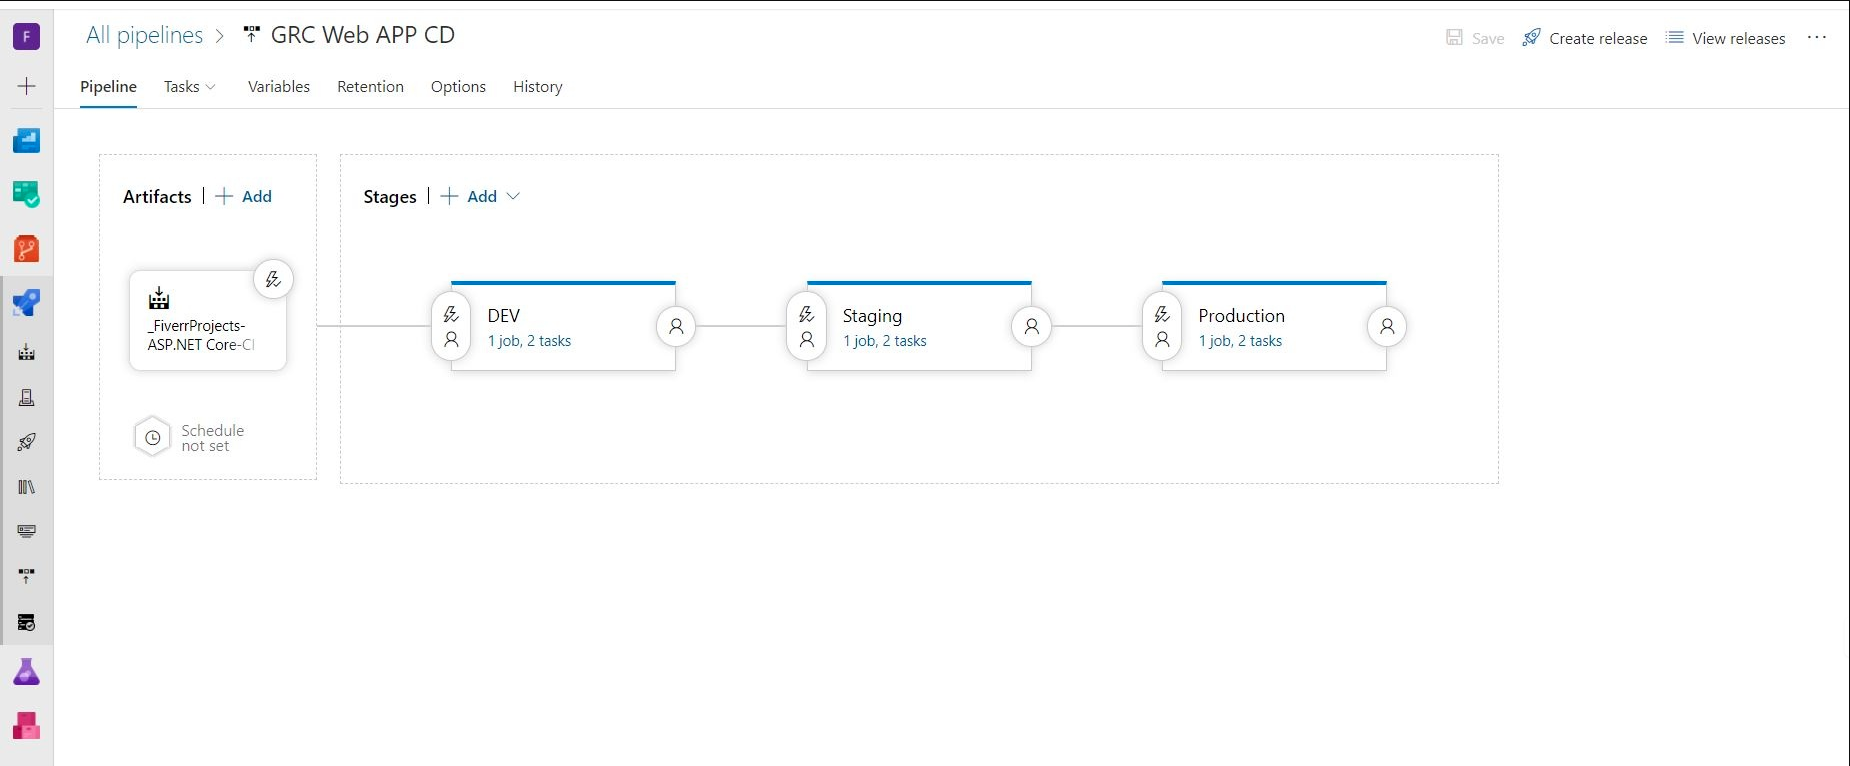
Task: Click the GRC Web APP CD pipeline title
Action: point(363,35)
